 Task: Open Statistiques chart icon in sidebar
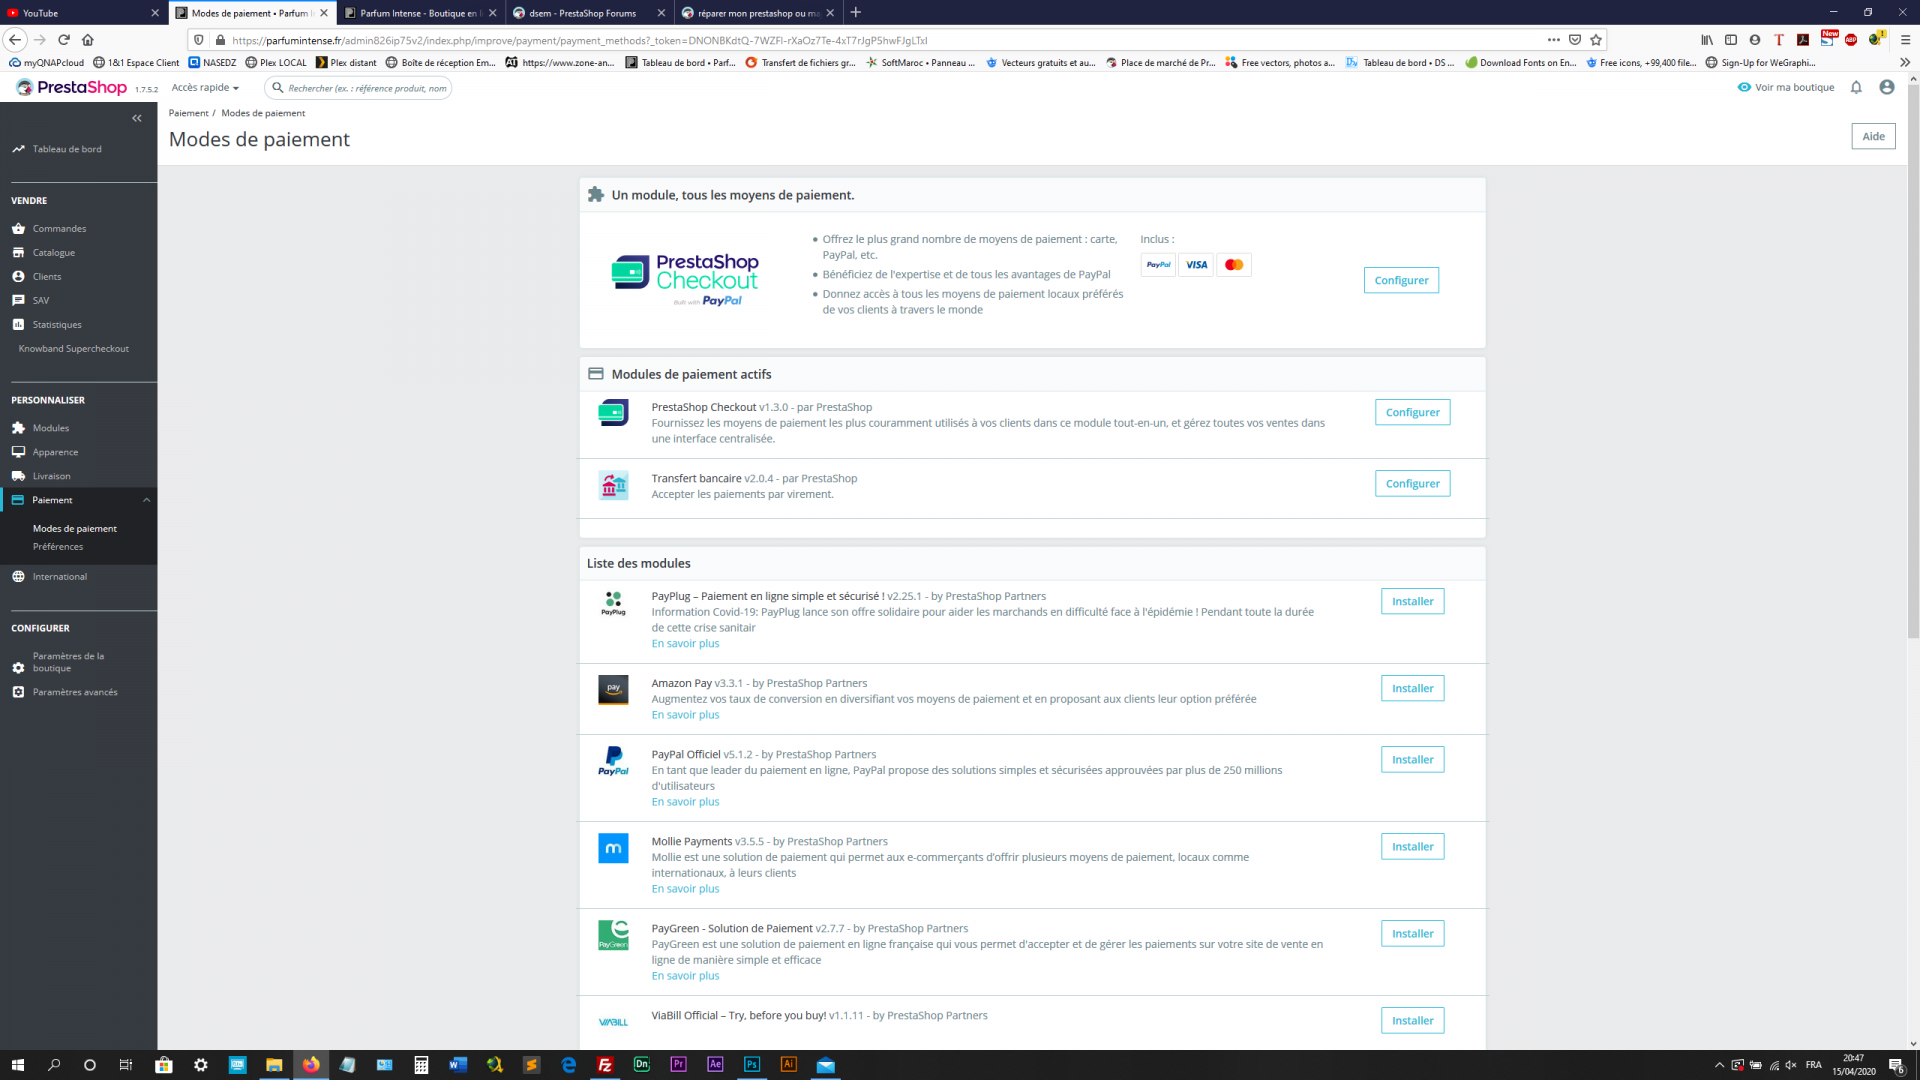pyautogui.click(x=18, y=325)
